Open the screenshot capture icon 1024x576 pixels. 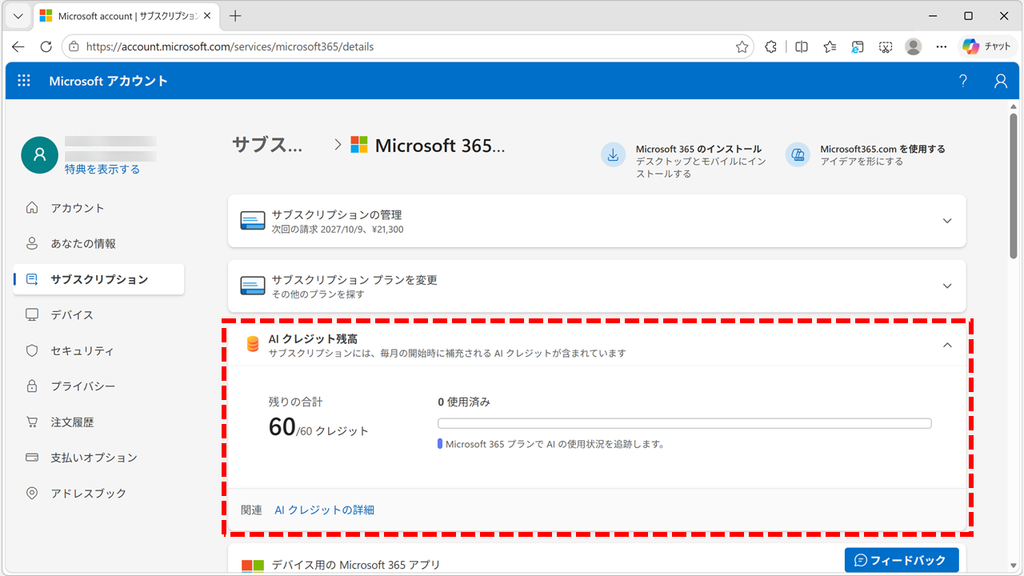(886, 46)
